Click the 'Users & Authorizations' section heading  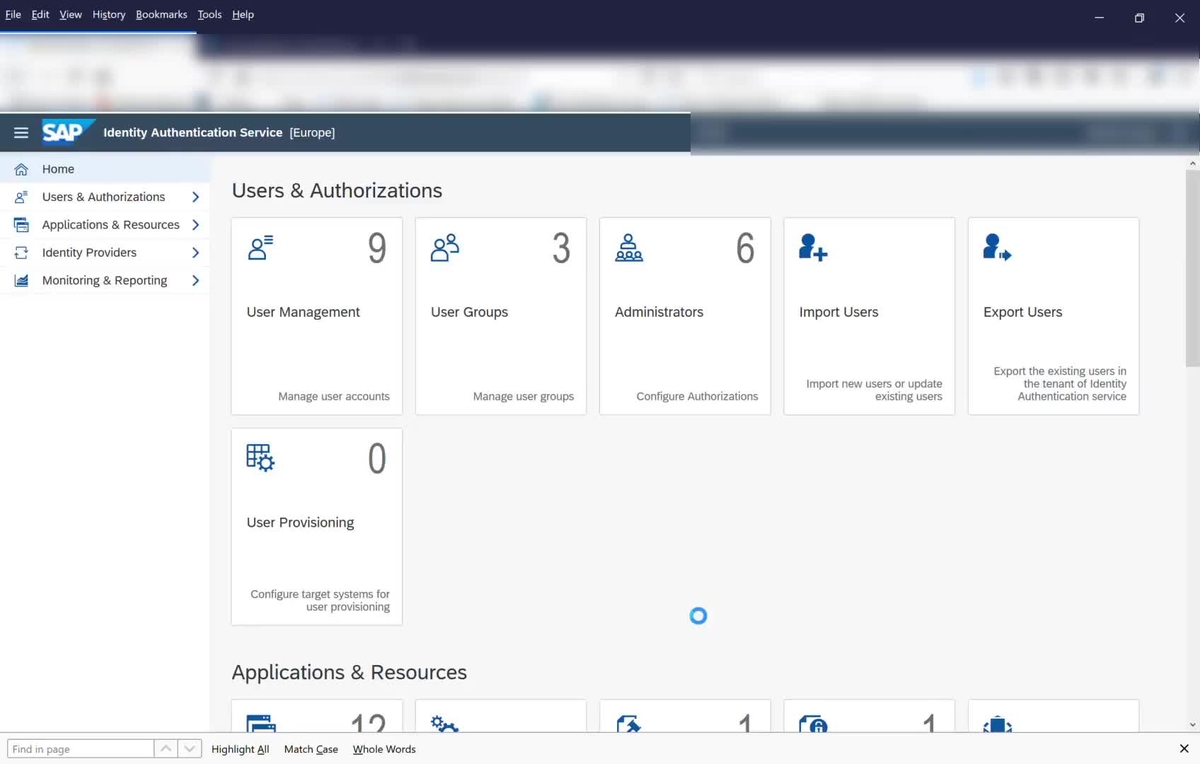(337, 191)
